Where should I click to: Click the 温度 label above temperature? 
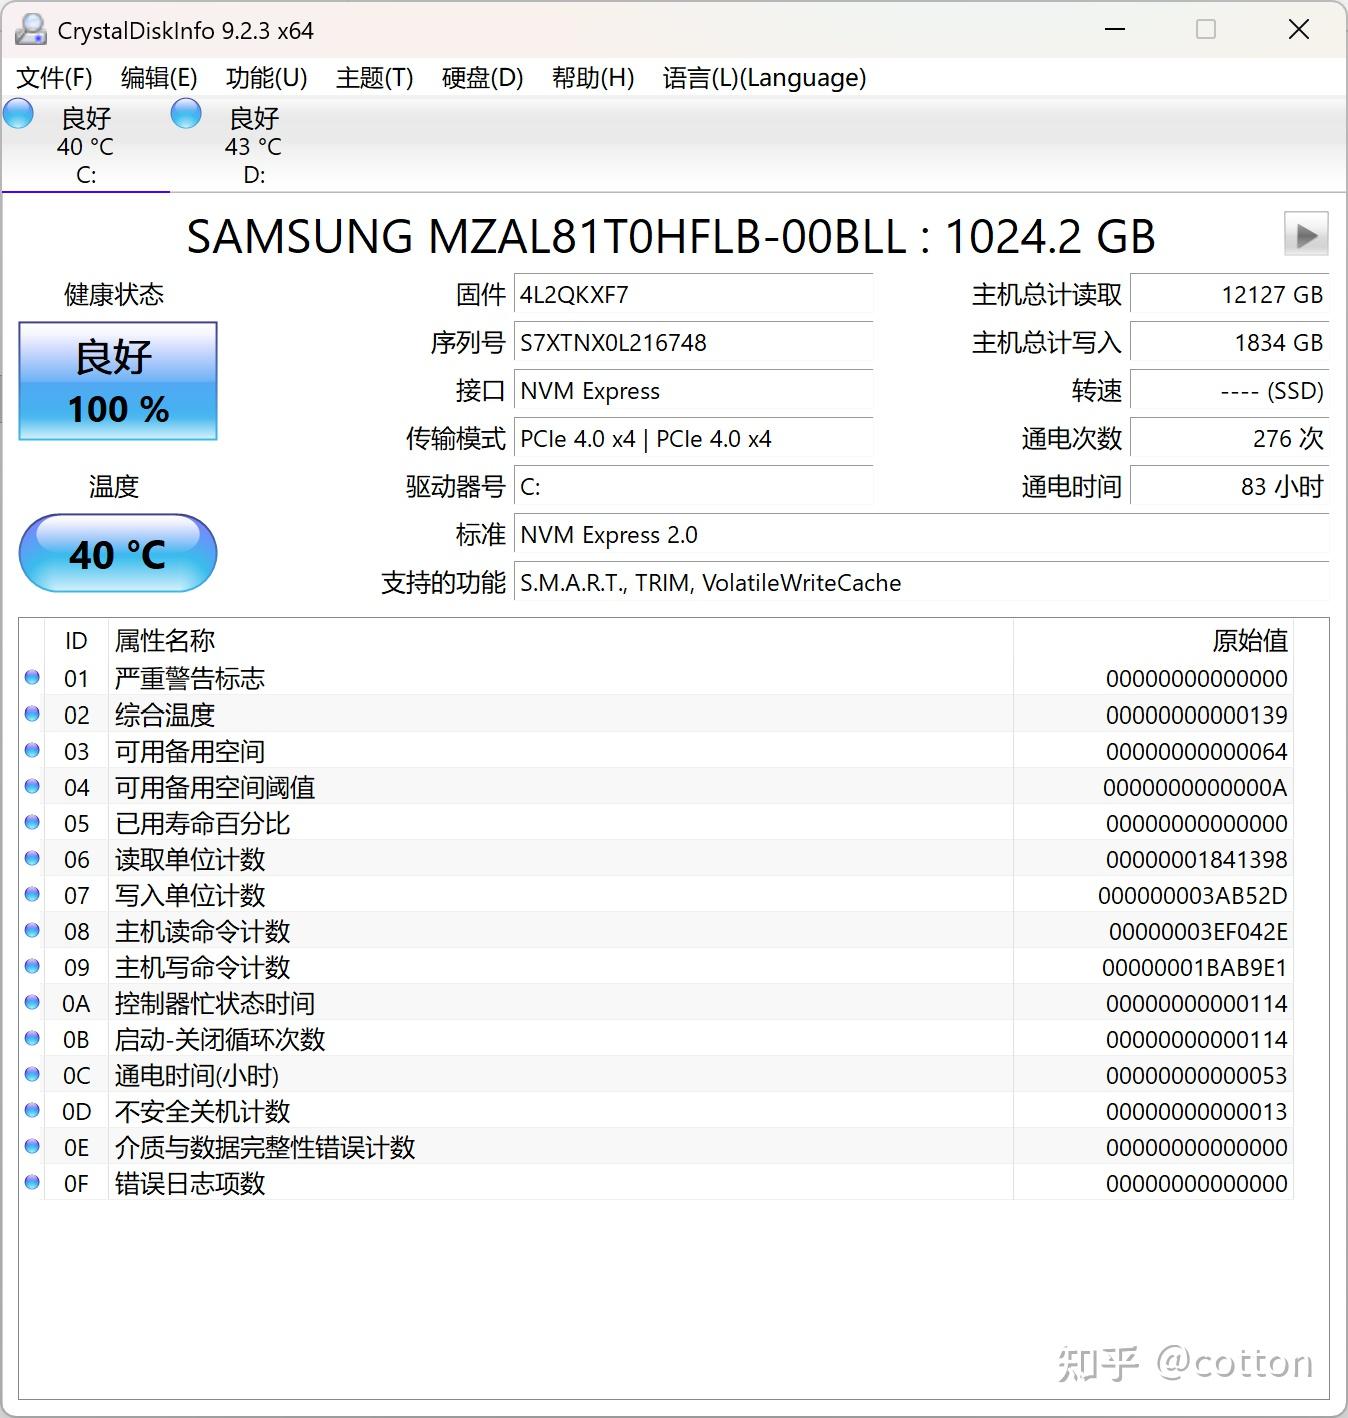point(114,487)
